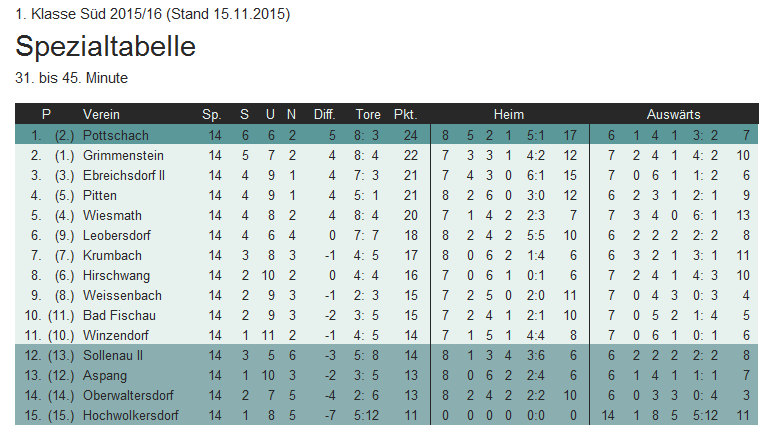The height and width of the screenshot is (432, 773).
Task: Click the Pitten club name
Action: point(101,195)
